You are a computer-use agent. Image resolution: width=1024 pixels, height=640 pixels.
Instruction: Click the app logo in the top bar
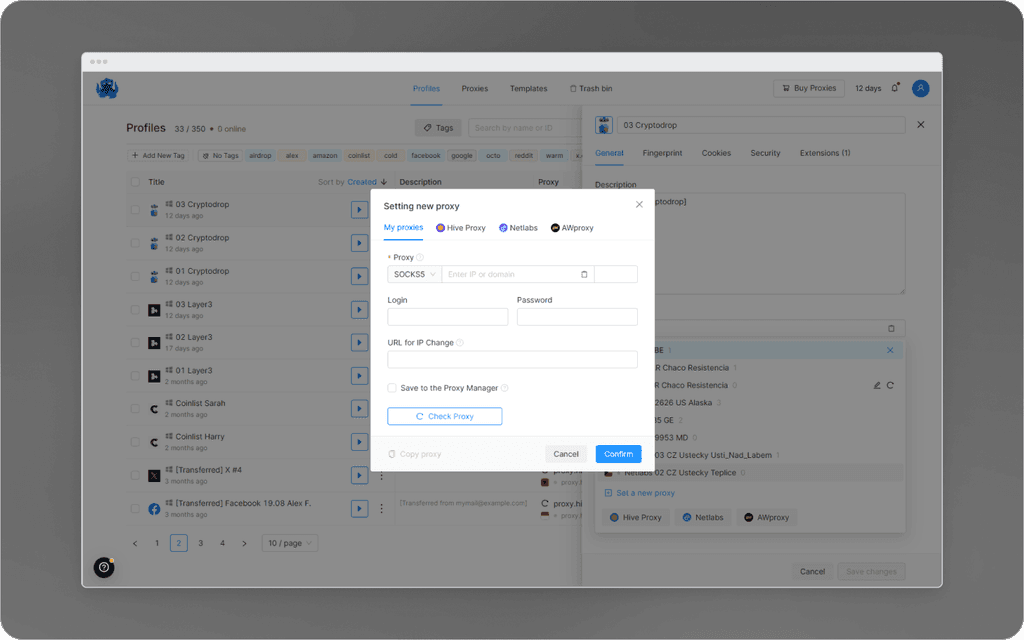[108, 88]
